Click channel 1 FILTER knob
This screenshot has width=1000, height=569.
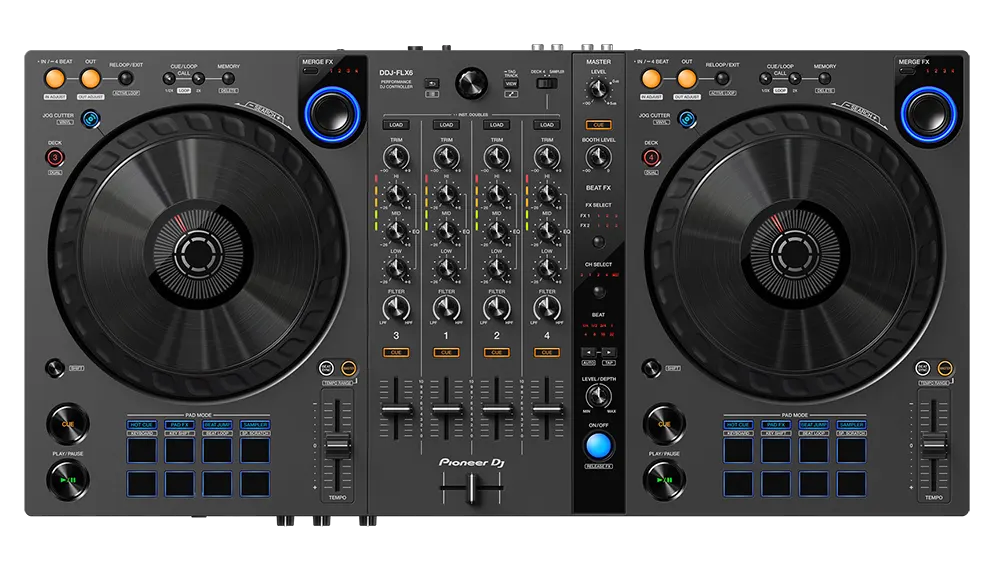pos(446,309)
